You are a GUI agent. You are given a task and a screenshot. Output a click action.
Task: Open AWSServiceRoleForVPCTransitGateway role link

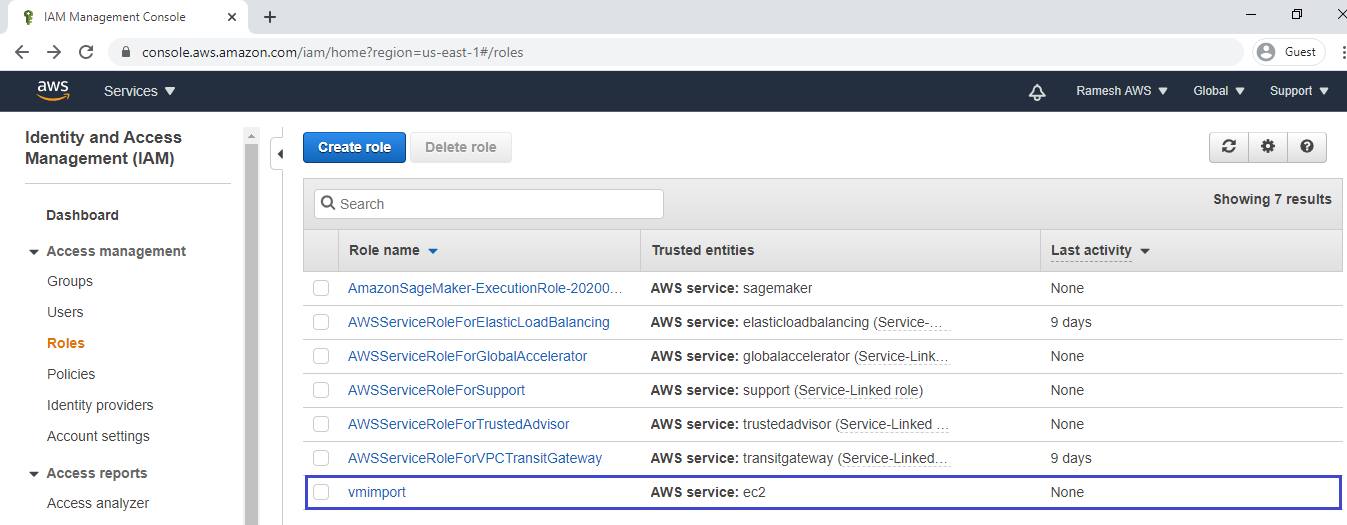(x=475, y=458)
